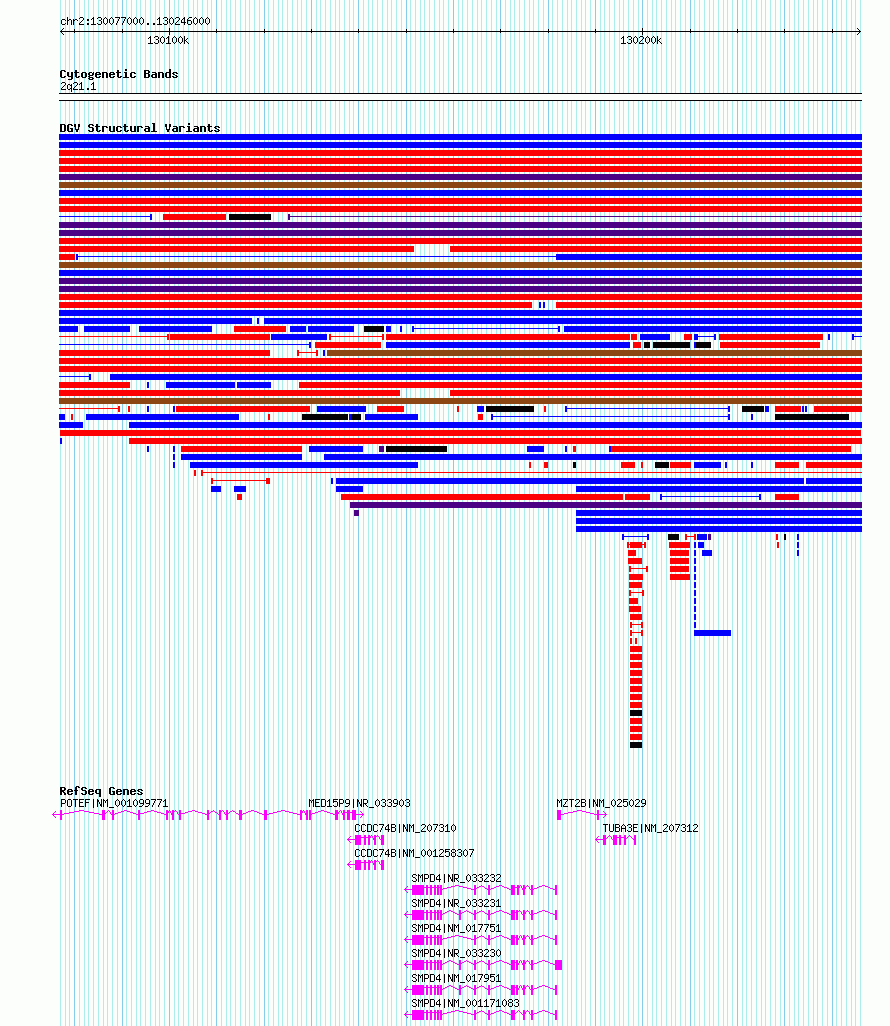Click the right arrowhead of the scale ruler

(859, 31)
